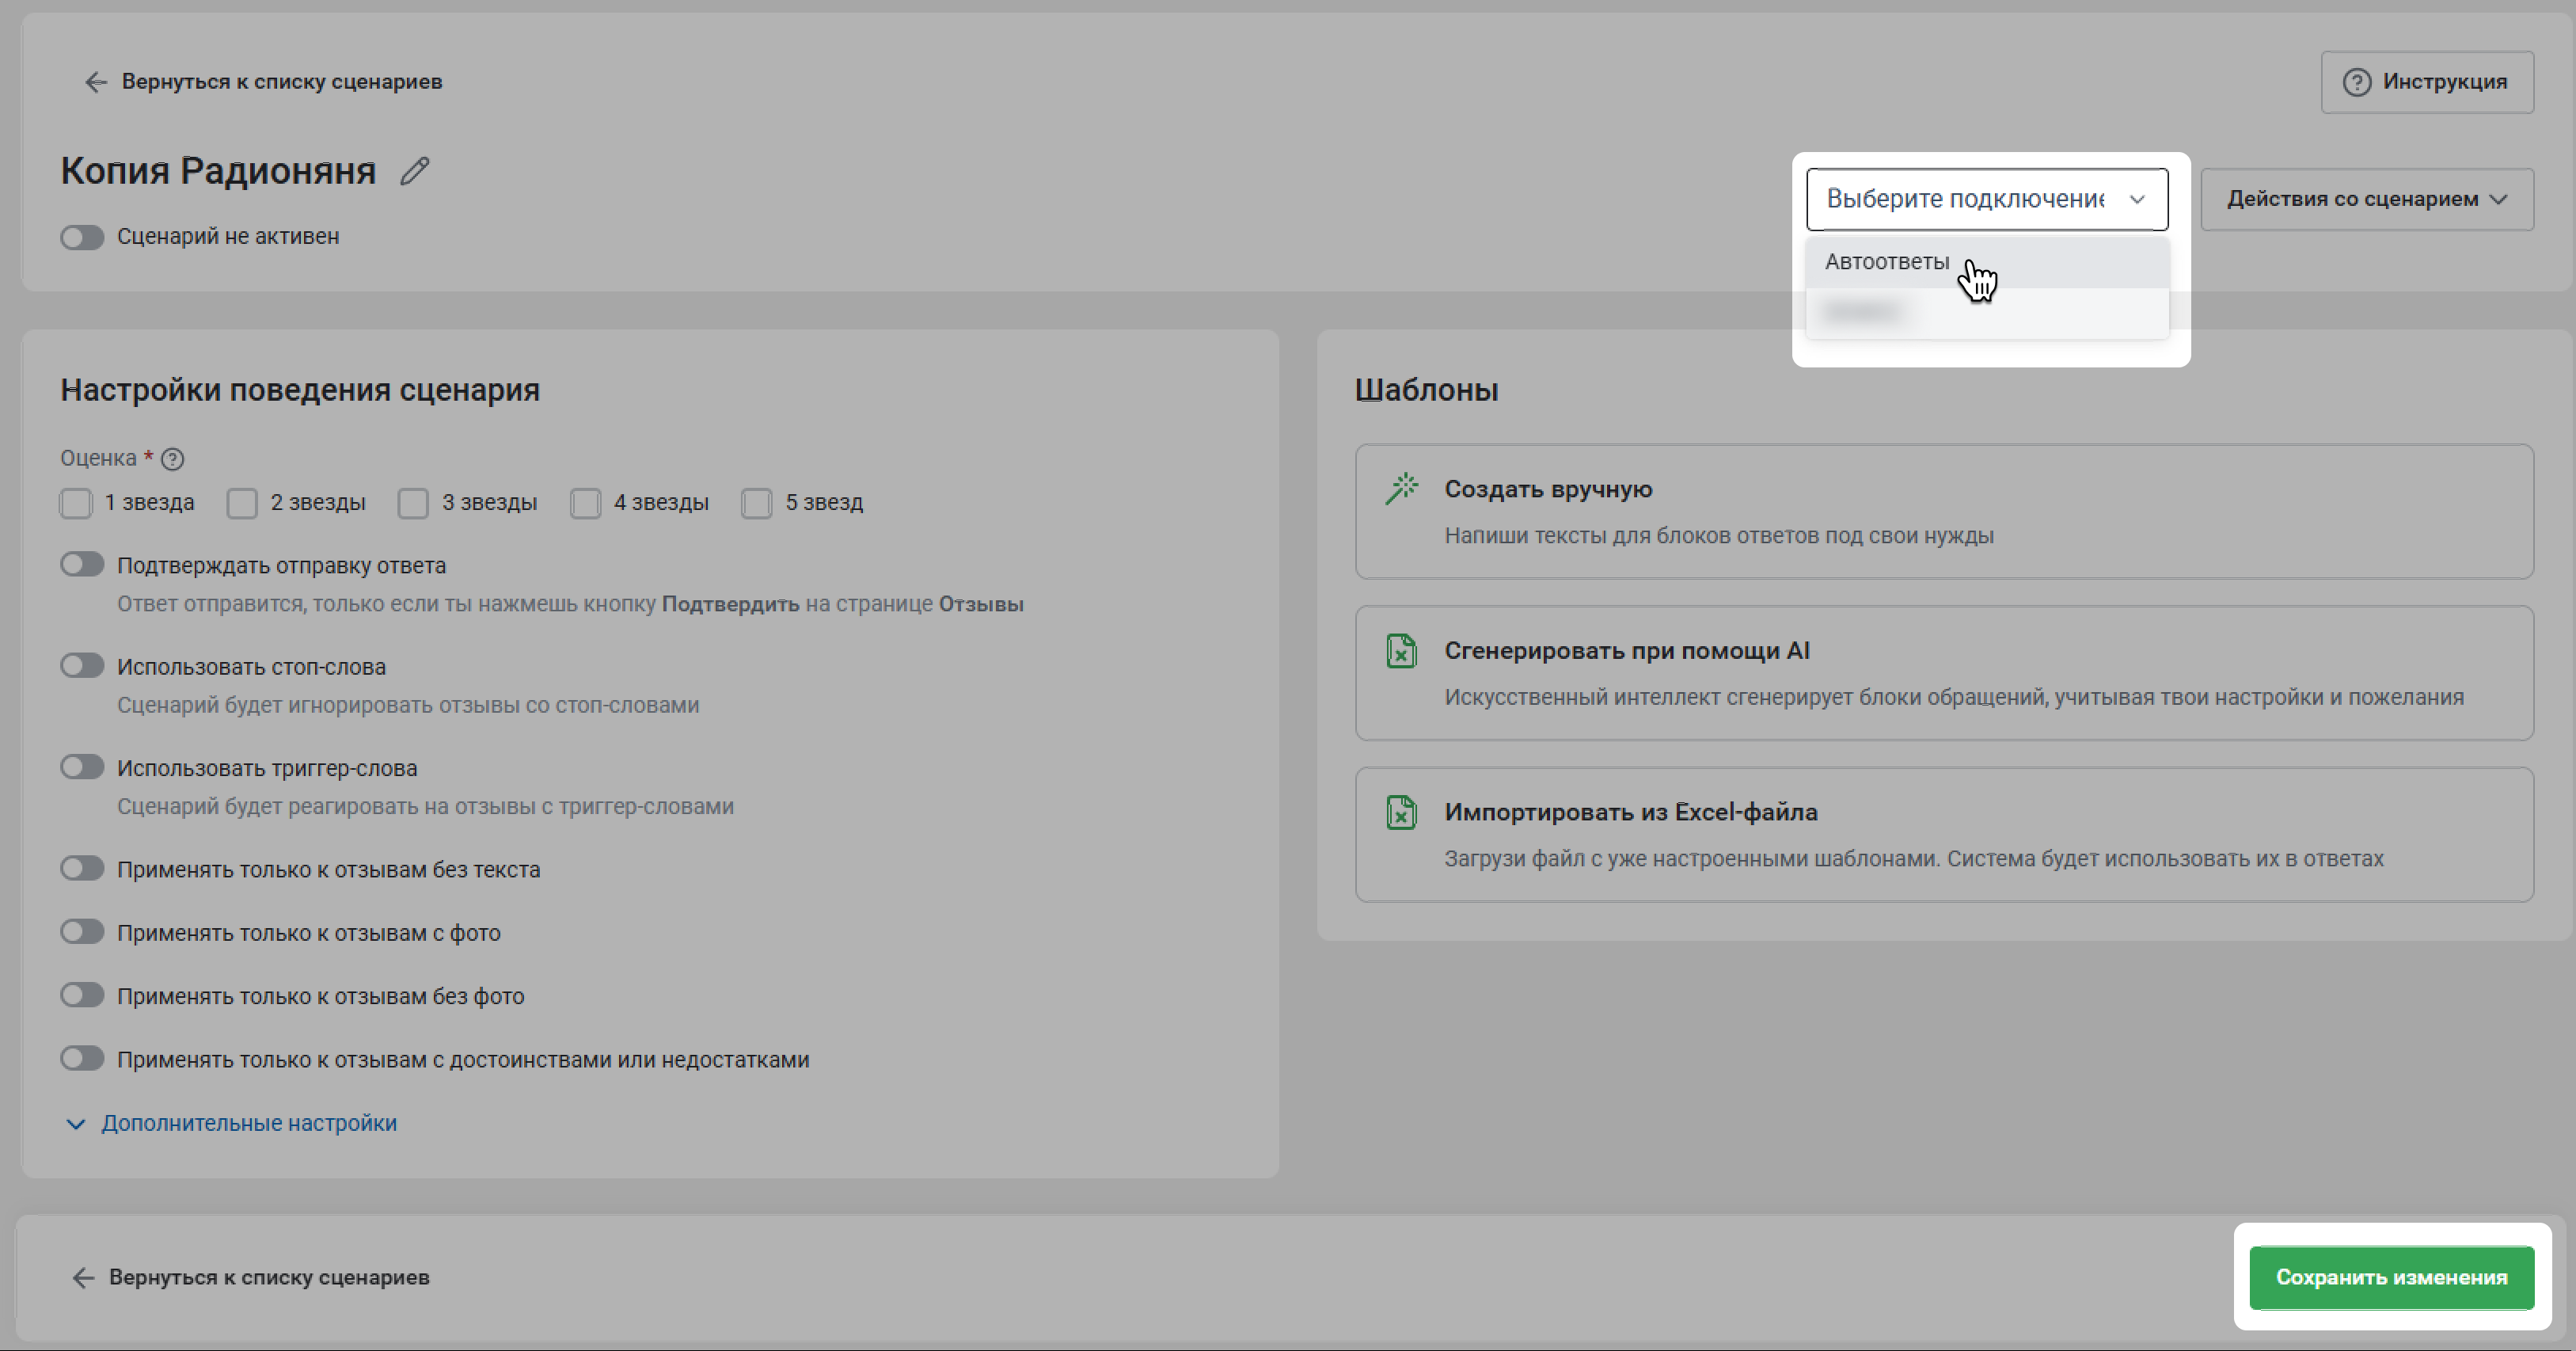
Task: Click Сценарий будет реагировать на отзывы с триггер-словами text
Action: [425, 806]
